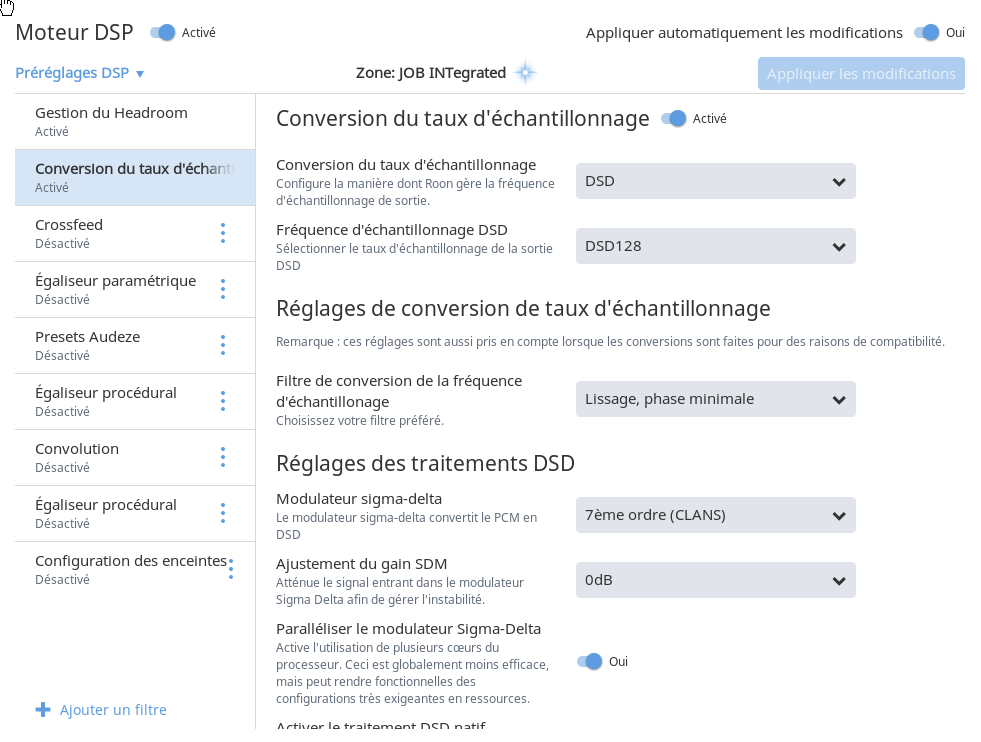981x742 pixels.
Task: Open the Égaliseur paramétrique three-dot menu
Action: [222, 289]
